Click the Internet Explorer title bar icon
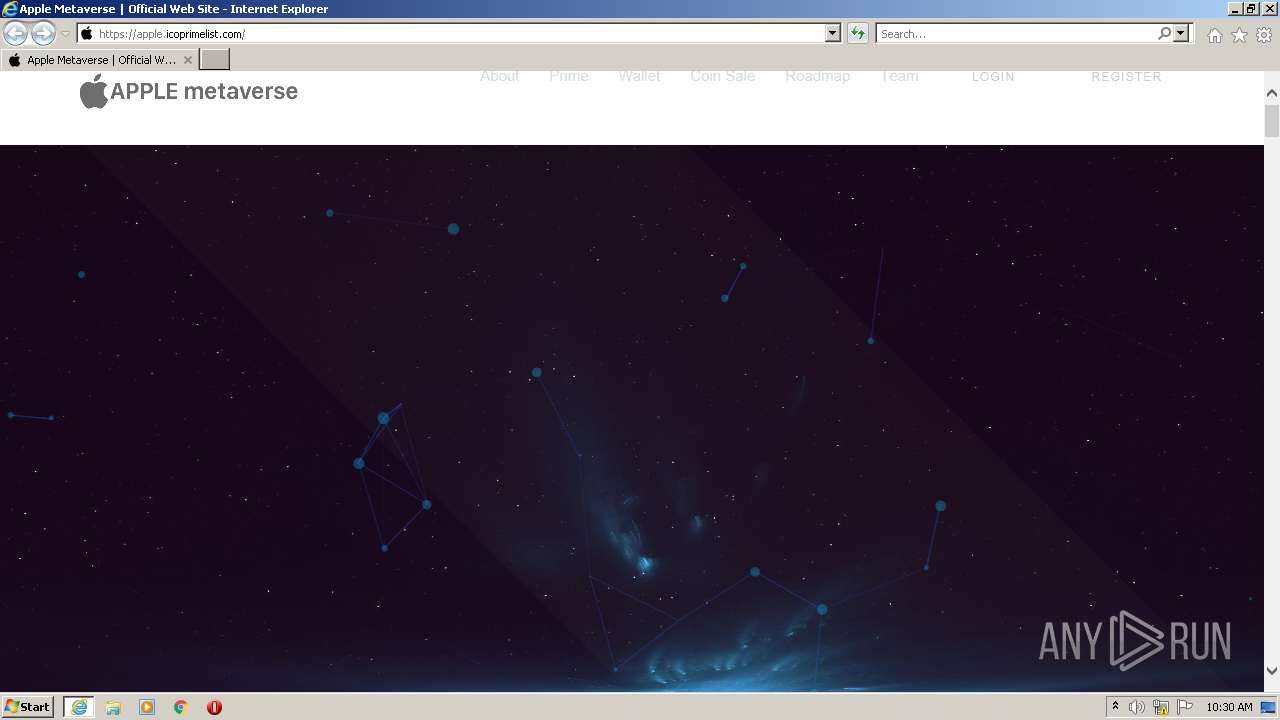The height and width of the screenshot is (720, 1280). pos(10,9)
